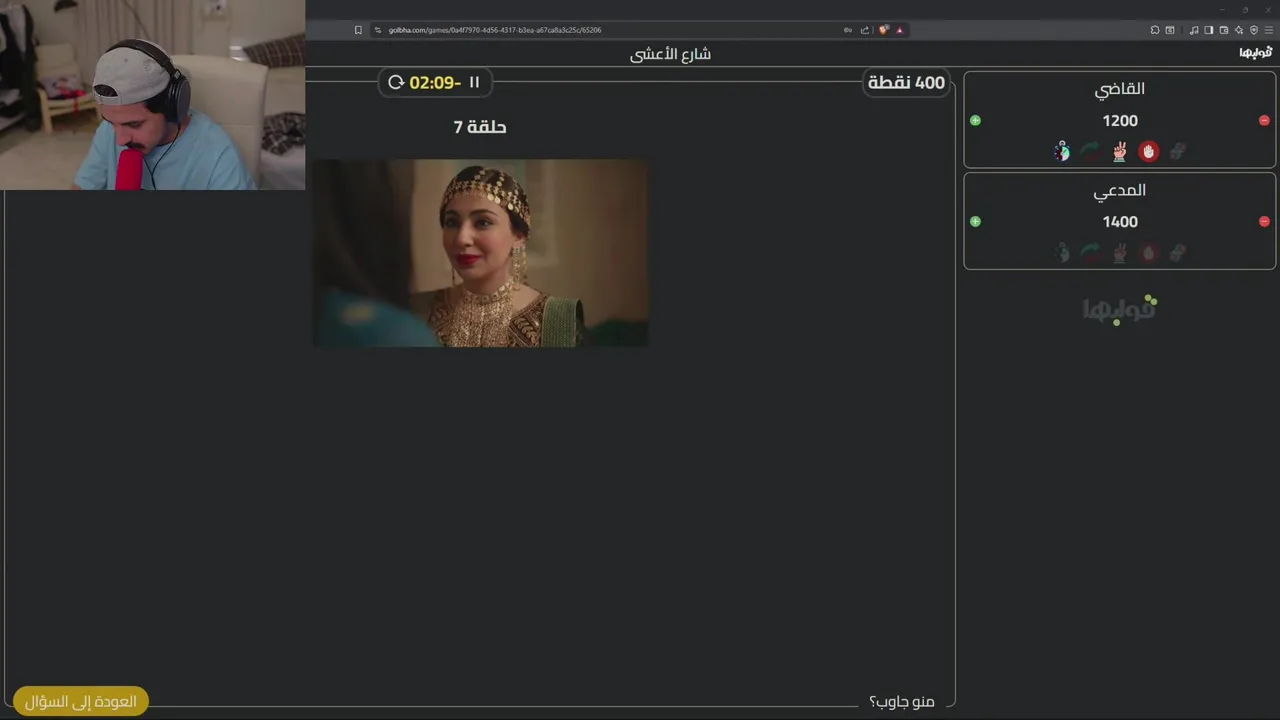This screenshot has width=1280, height=720.
Task: Pause the countdown timer
Action: click(474, 82)
